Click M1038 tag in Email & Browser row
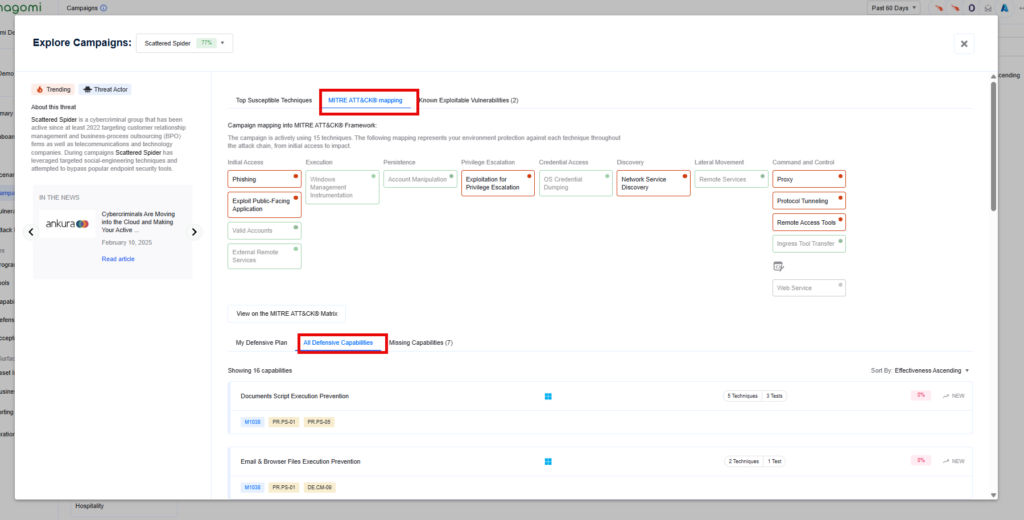The width and height of the screenshot is (1024, 520). coord(252,487)
